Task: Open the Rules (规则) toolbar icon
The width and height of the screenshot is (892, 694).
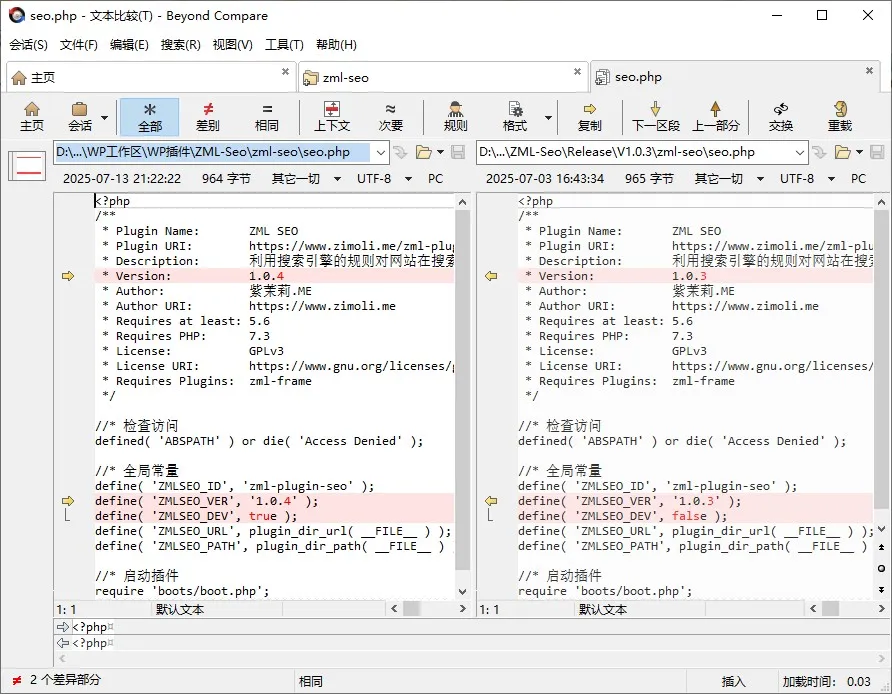Action: coord(455,117)
